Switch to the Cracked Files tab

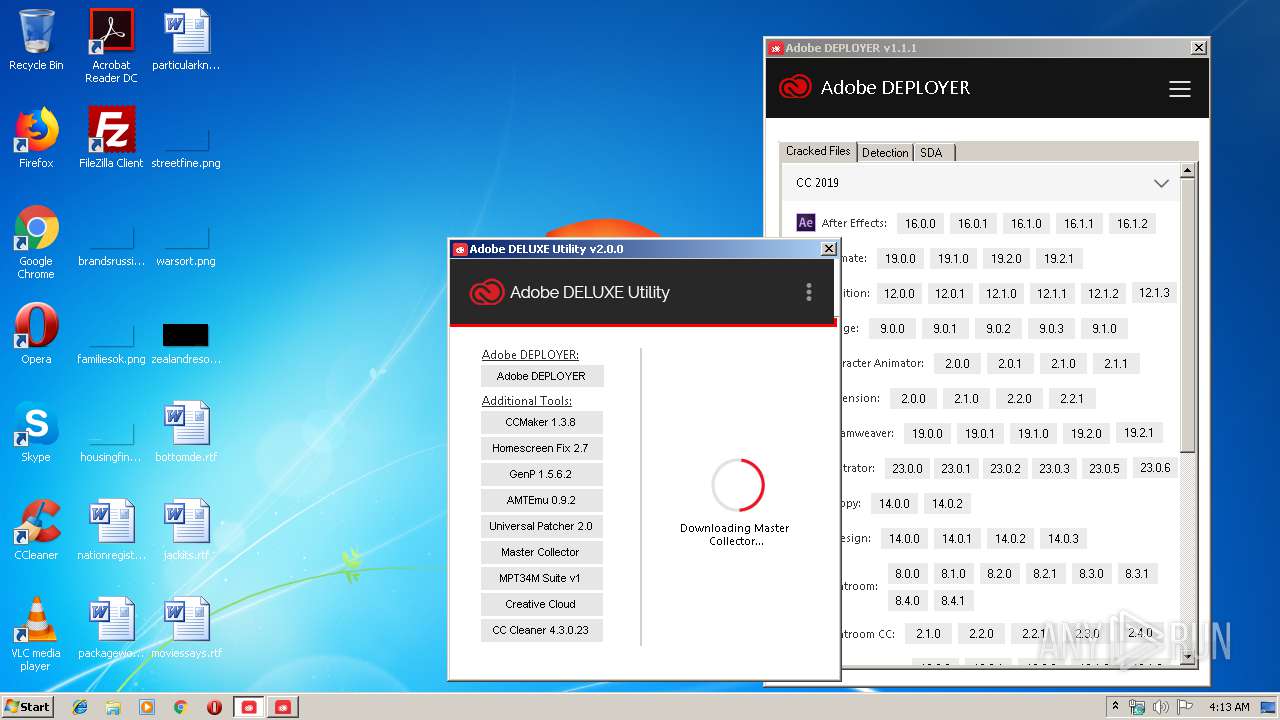pyautogui.click(x=818, y=151)
